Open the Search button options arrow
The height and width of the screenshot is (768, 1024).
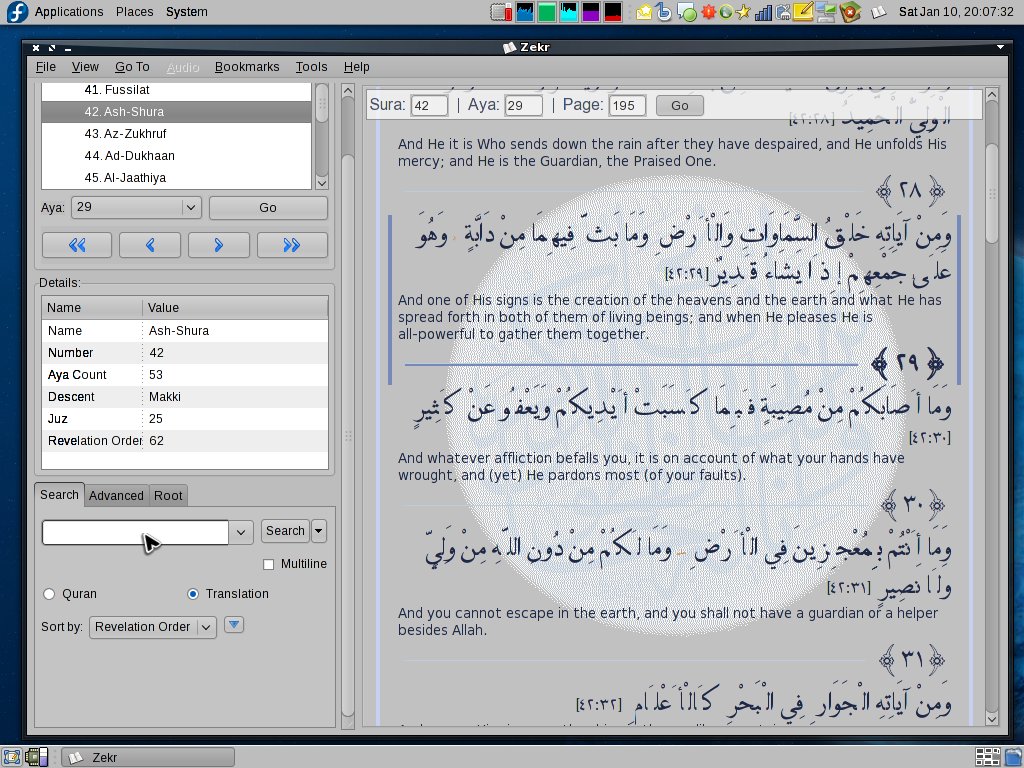(319, 531)
